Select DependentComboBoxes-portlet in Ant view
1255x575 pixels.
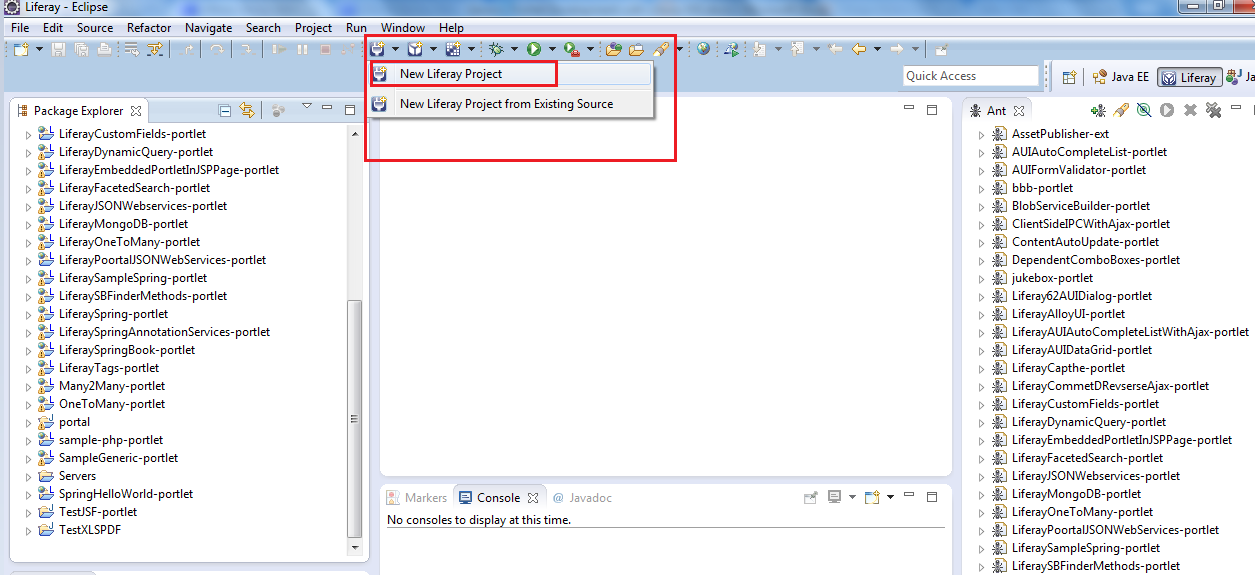(1096, 260)
